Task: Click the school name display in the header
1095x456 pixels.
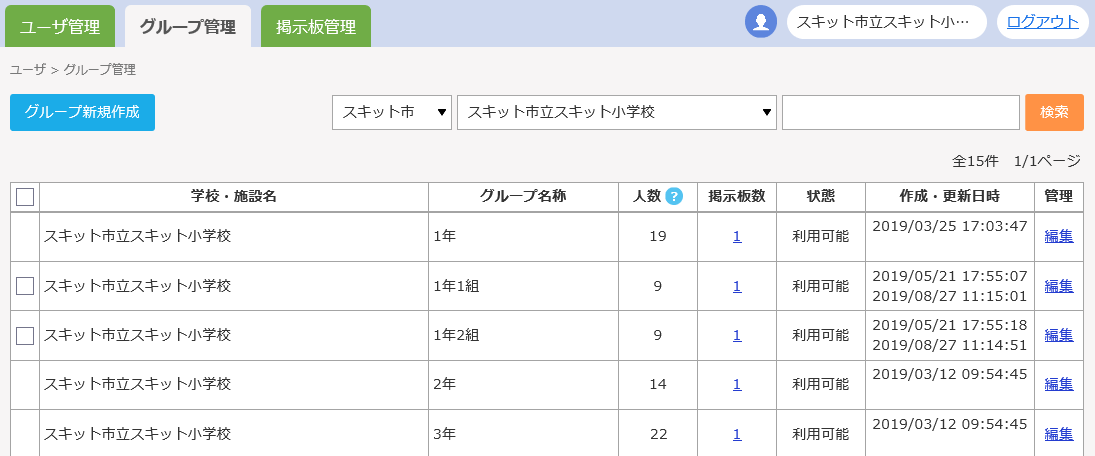Action: tap(886, 22)
